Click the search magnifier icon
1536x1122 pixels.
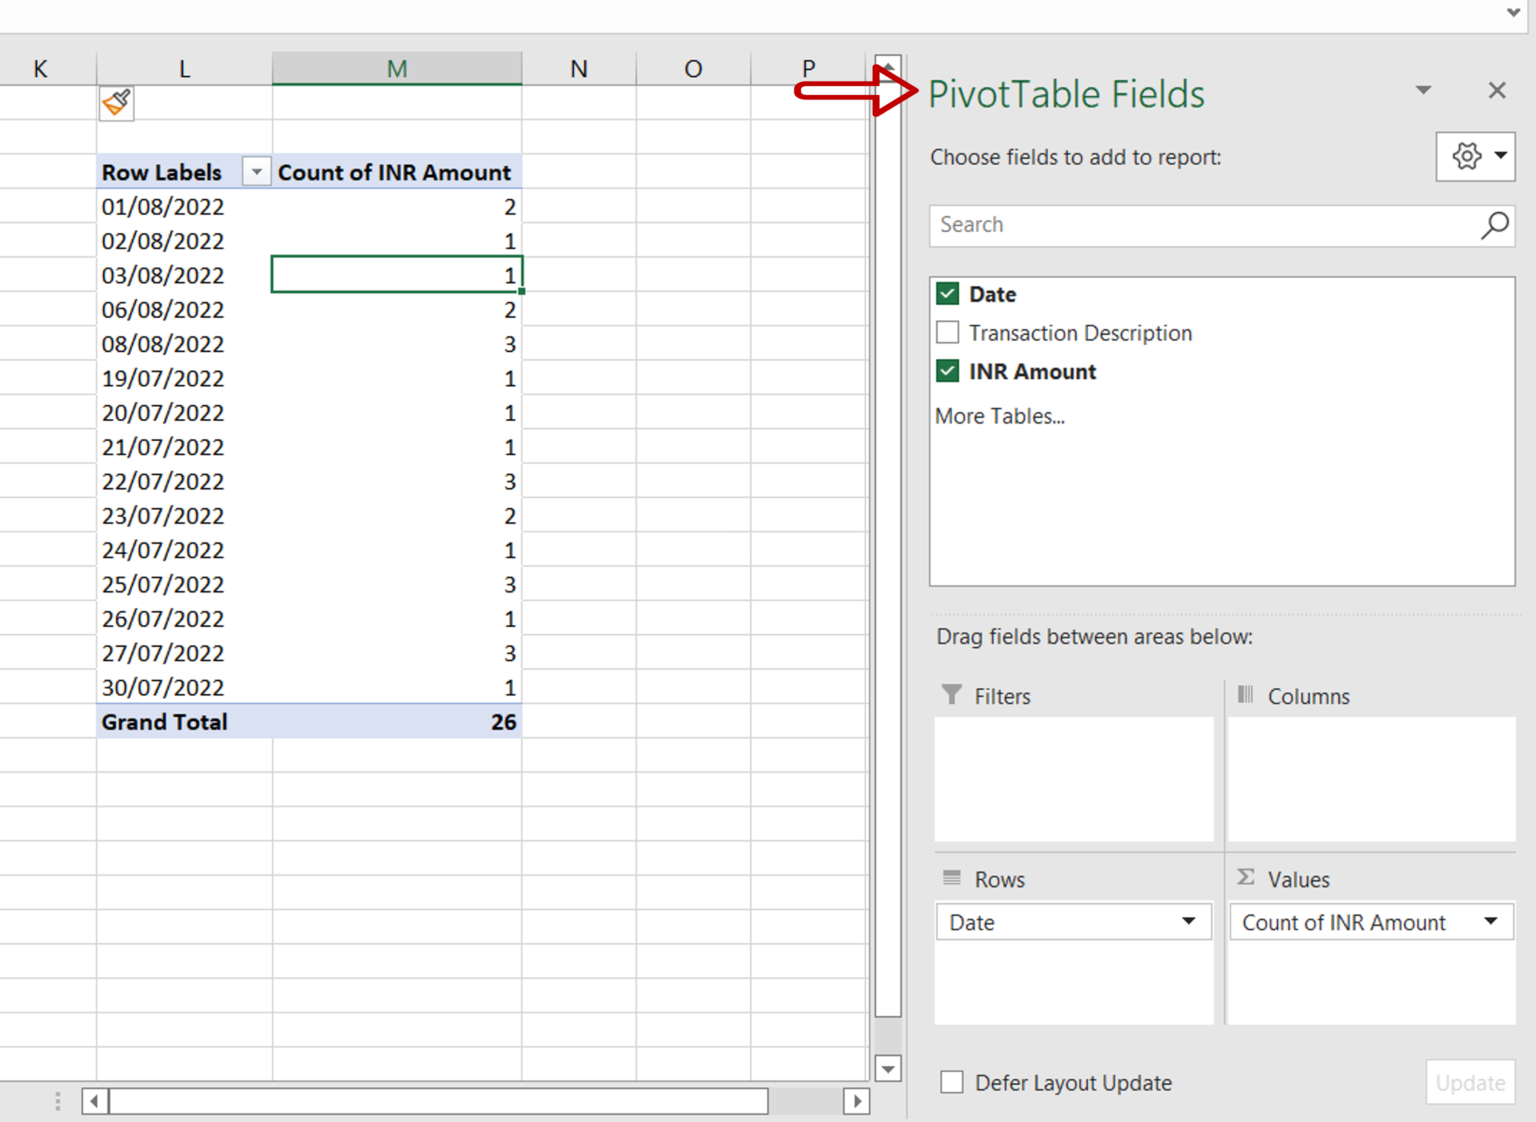pyautogui.click(x=1494, y=225)
